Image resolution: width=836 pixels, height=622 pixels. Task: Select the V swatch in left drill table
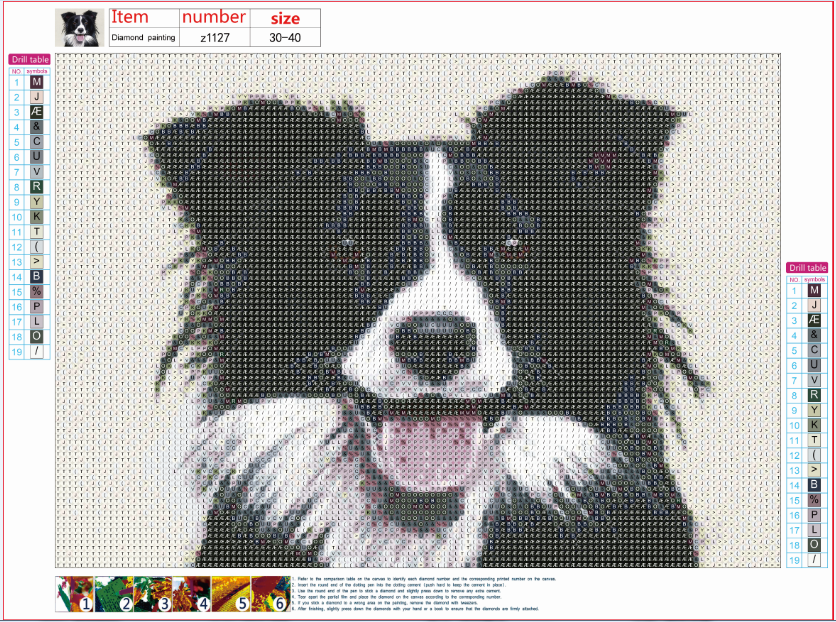[36, 172]
